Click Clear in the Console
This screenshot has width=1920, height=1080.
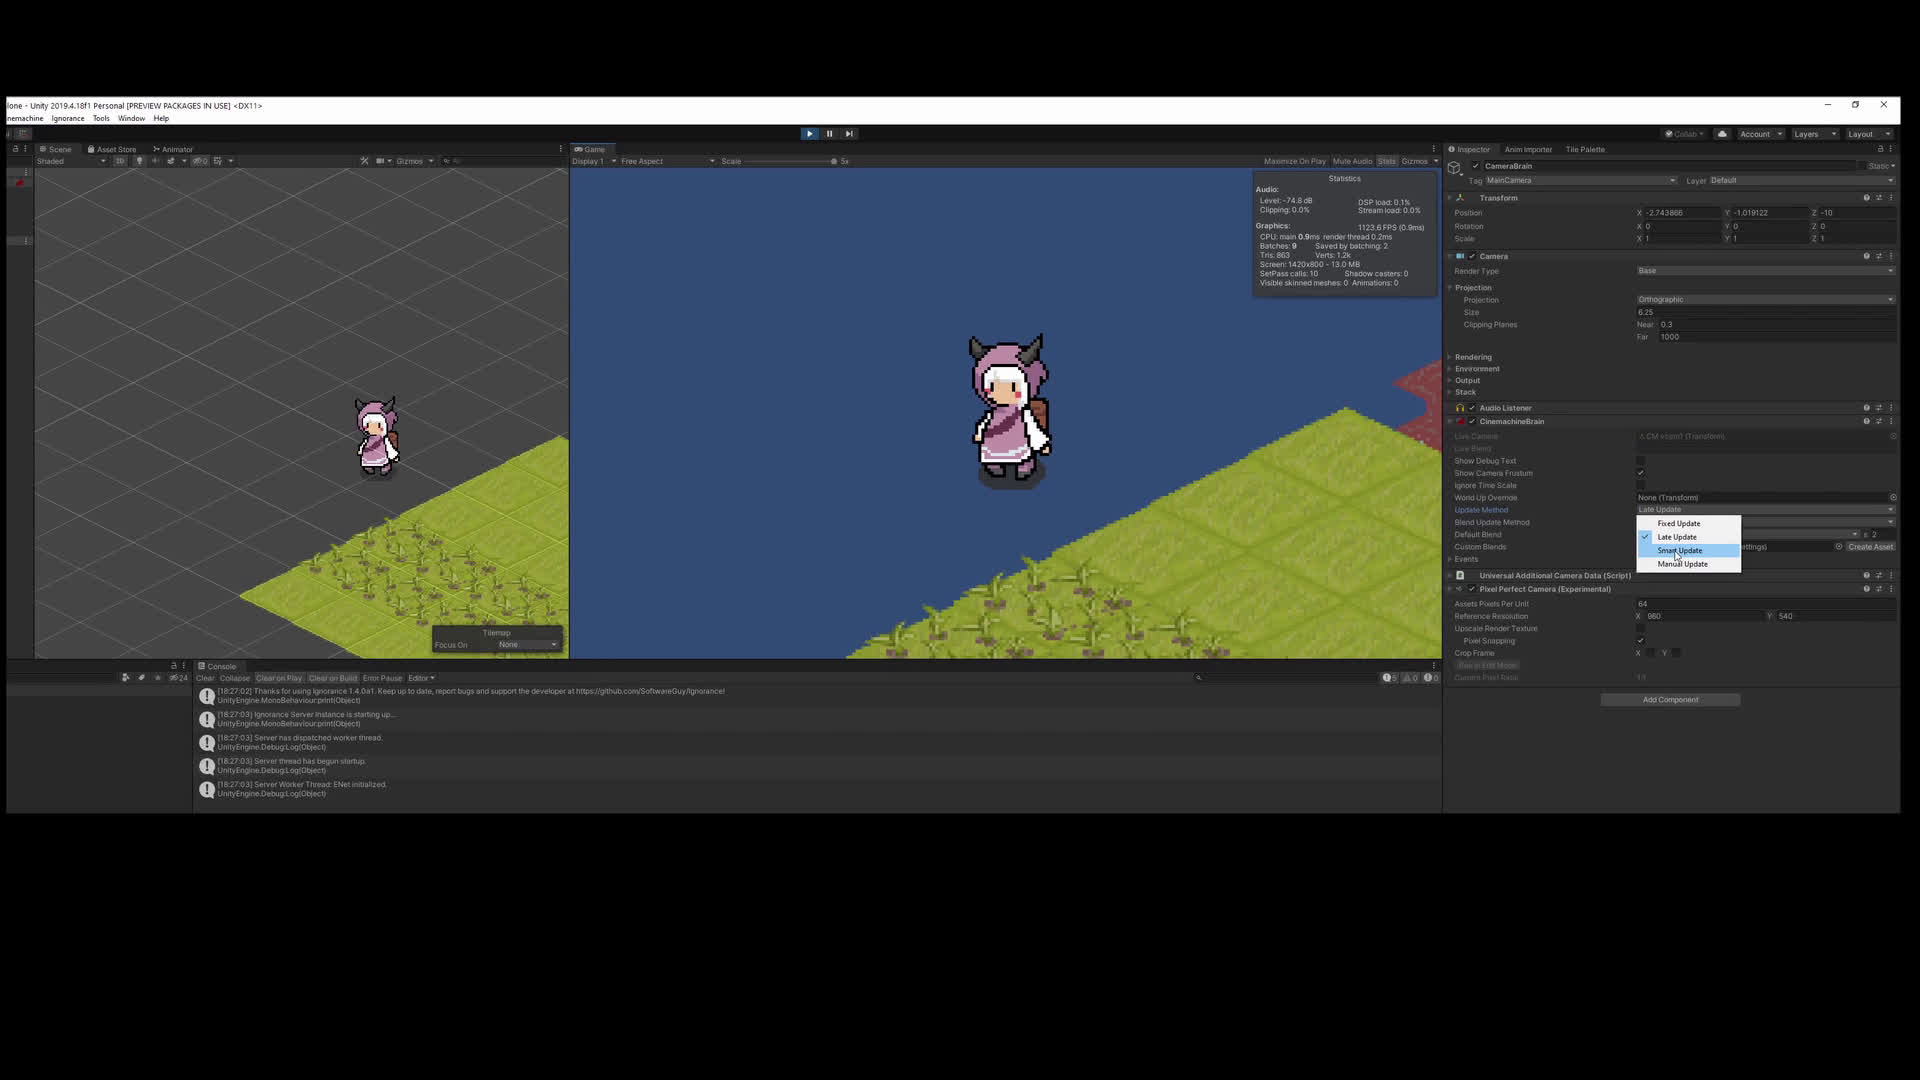click(x=205, y=678)
